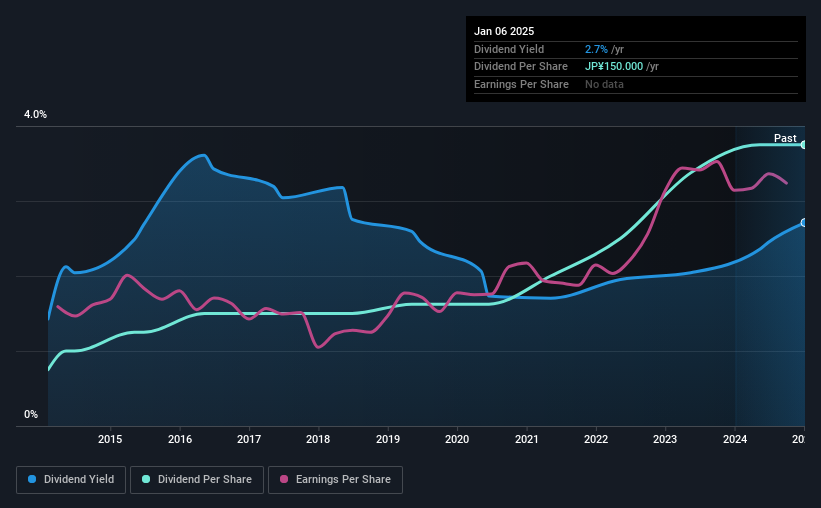Click the No data earnings value
821x508 pixels.
coord(604,84)
